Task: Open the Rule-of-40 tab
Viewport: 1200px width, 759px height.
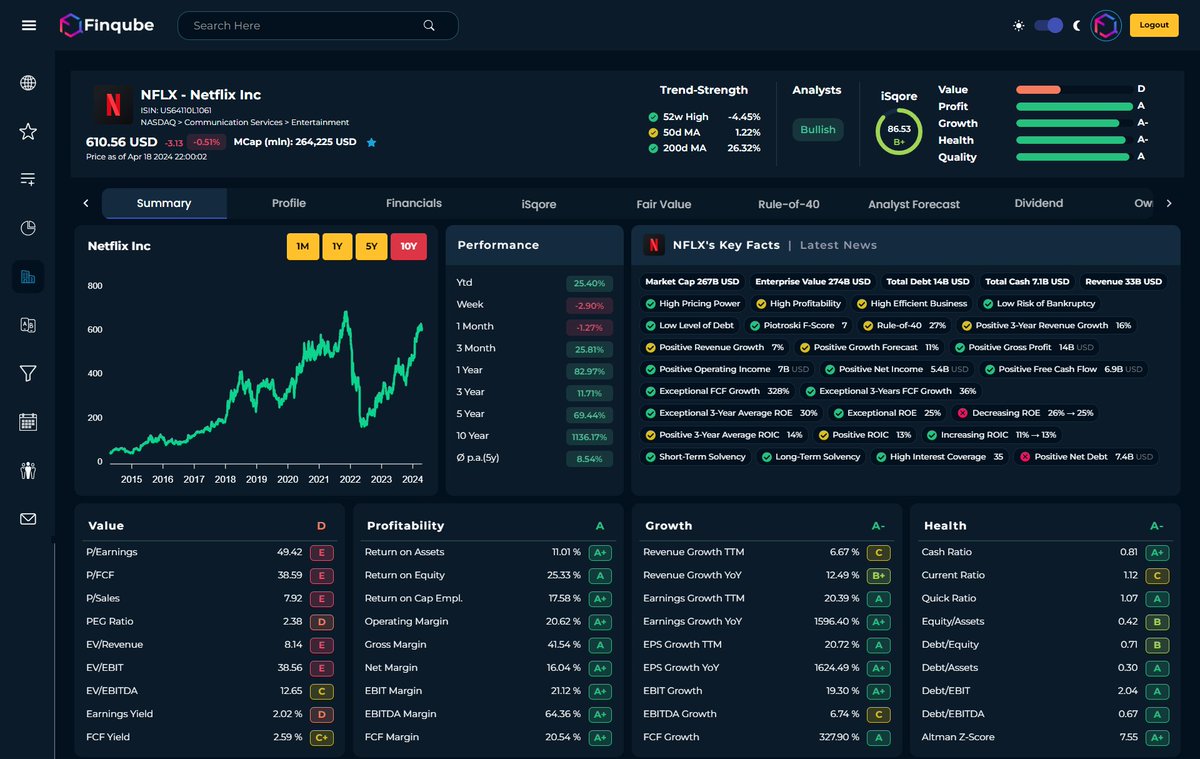Action: pos(789,204)
